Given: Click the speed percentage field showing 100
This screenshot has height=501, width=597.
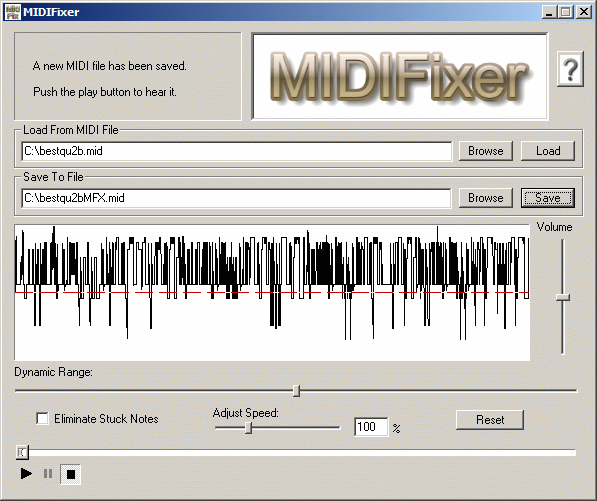Looking at the screenshot, I should (371, 427).
